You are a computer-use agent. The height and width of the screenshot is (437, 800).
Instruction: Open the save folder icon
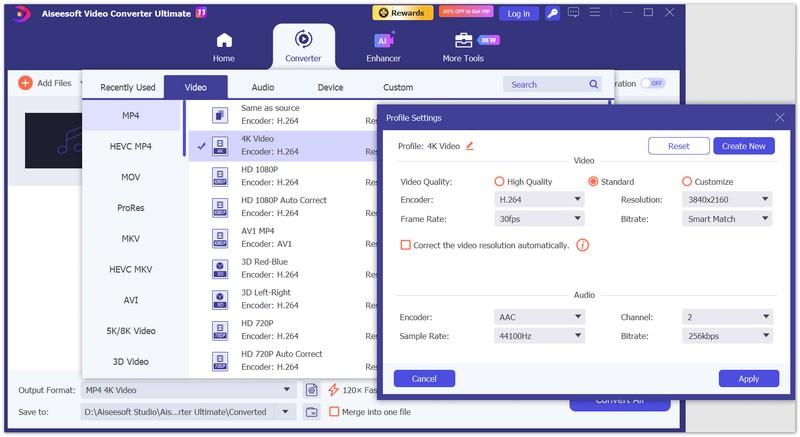311,412
